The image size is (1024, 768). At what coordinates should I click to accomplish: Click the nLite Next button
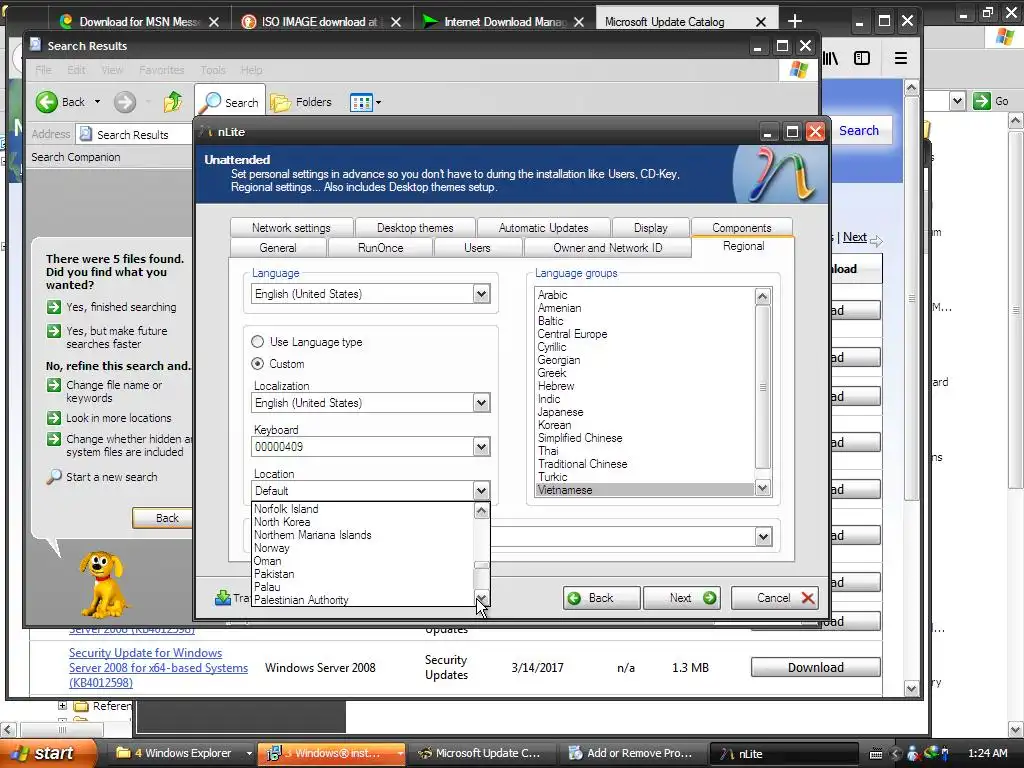click(x=682, y=598)
